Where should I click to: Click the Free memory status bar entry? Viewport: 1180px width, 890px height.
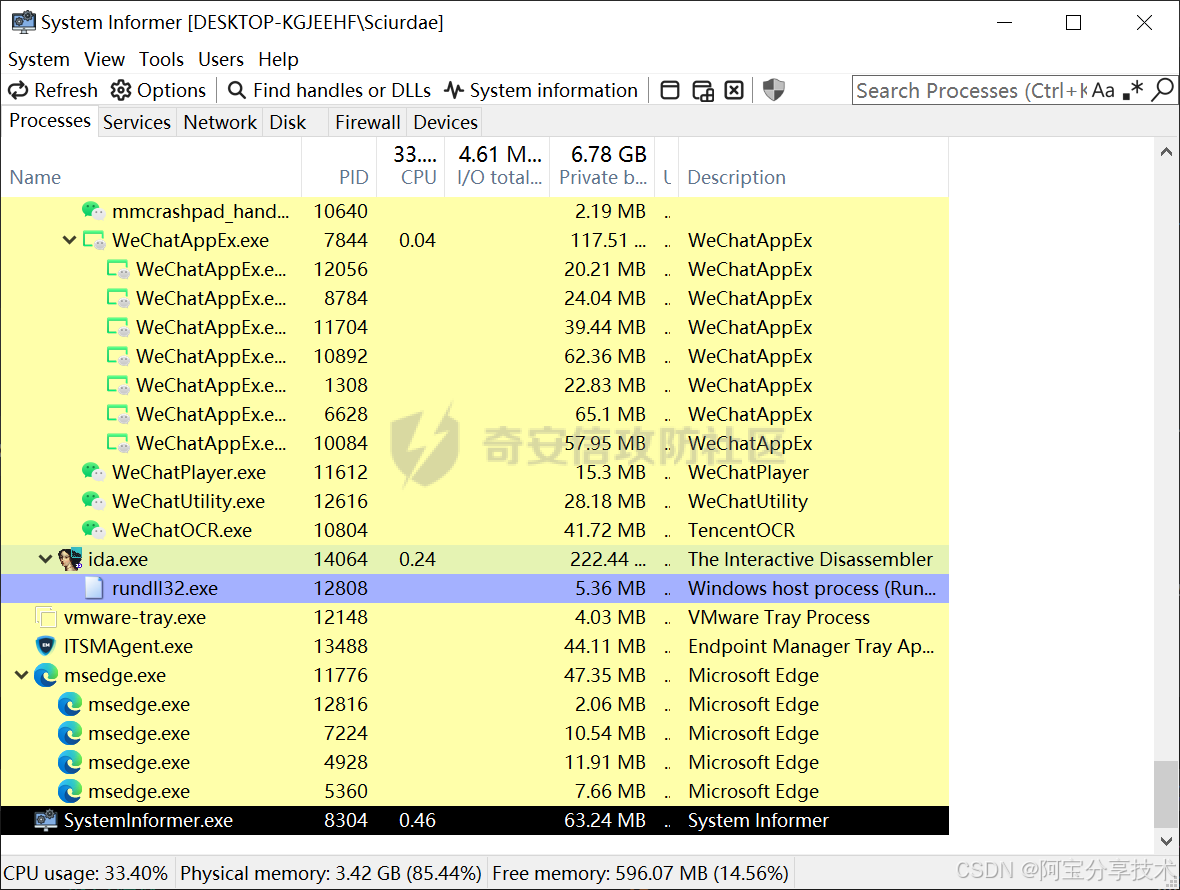tap(640, 873)
